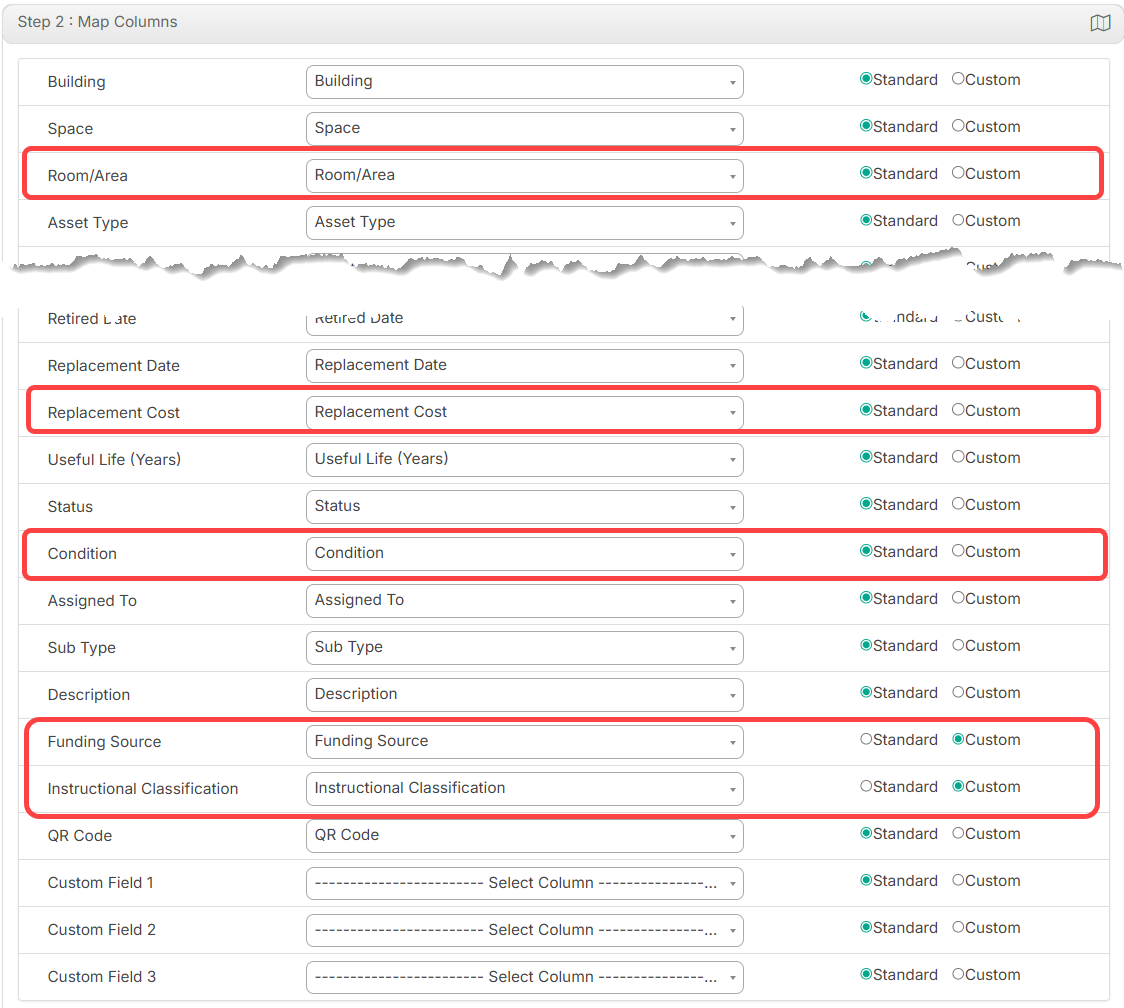
Task: Select Custom radio for Space row
Action: coord(958,125)
